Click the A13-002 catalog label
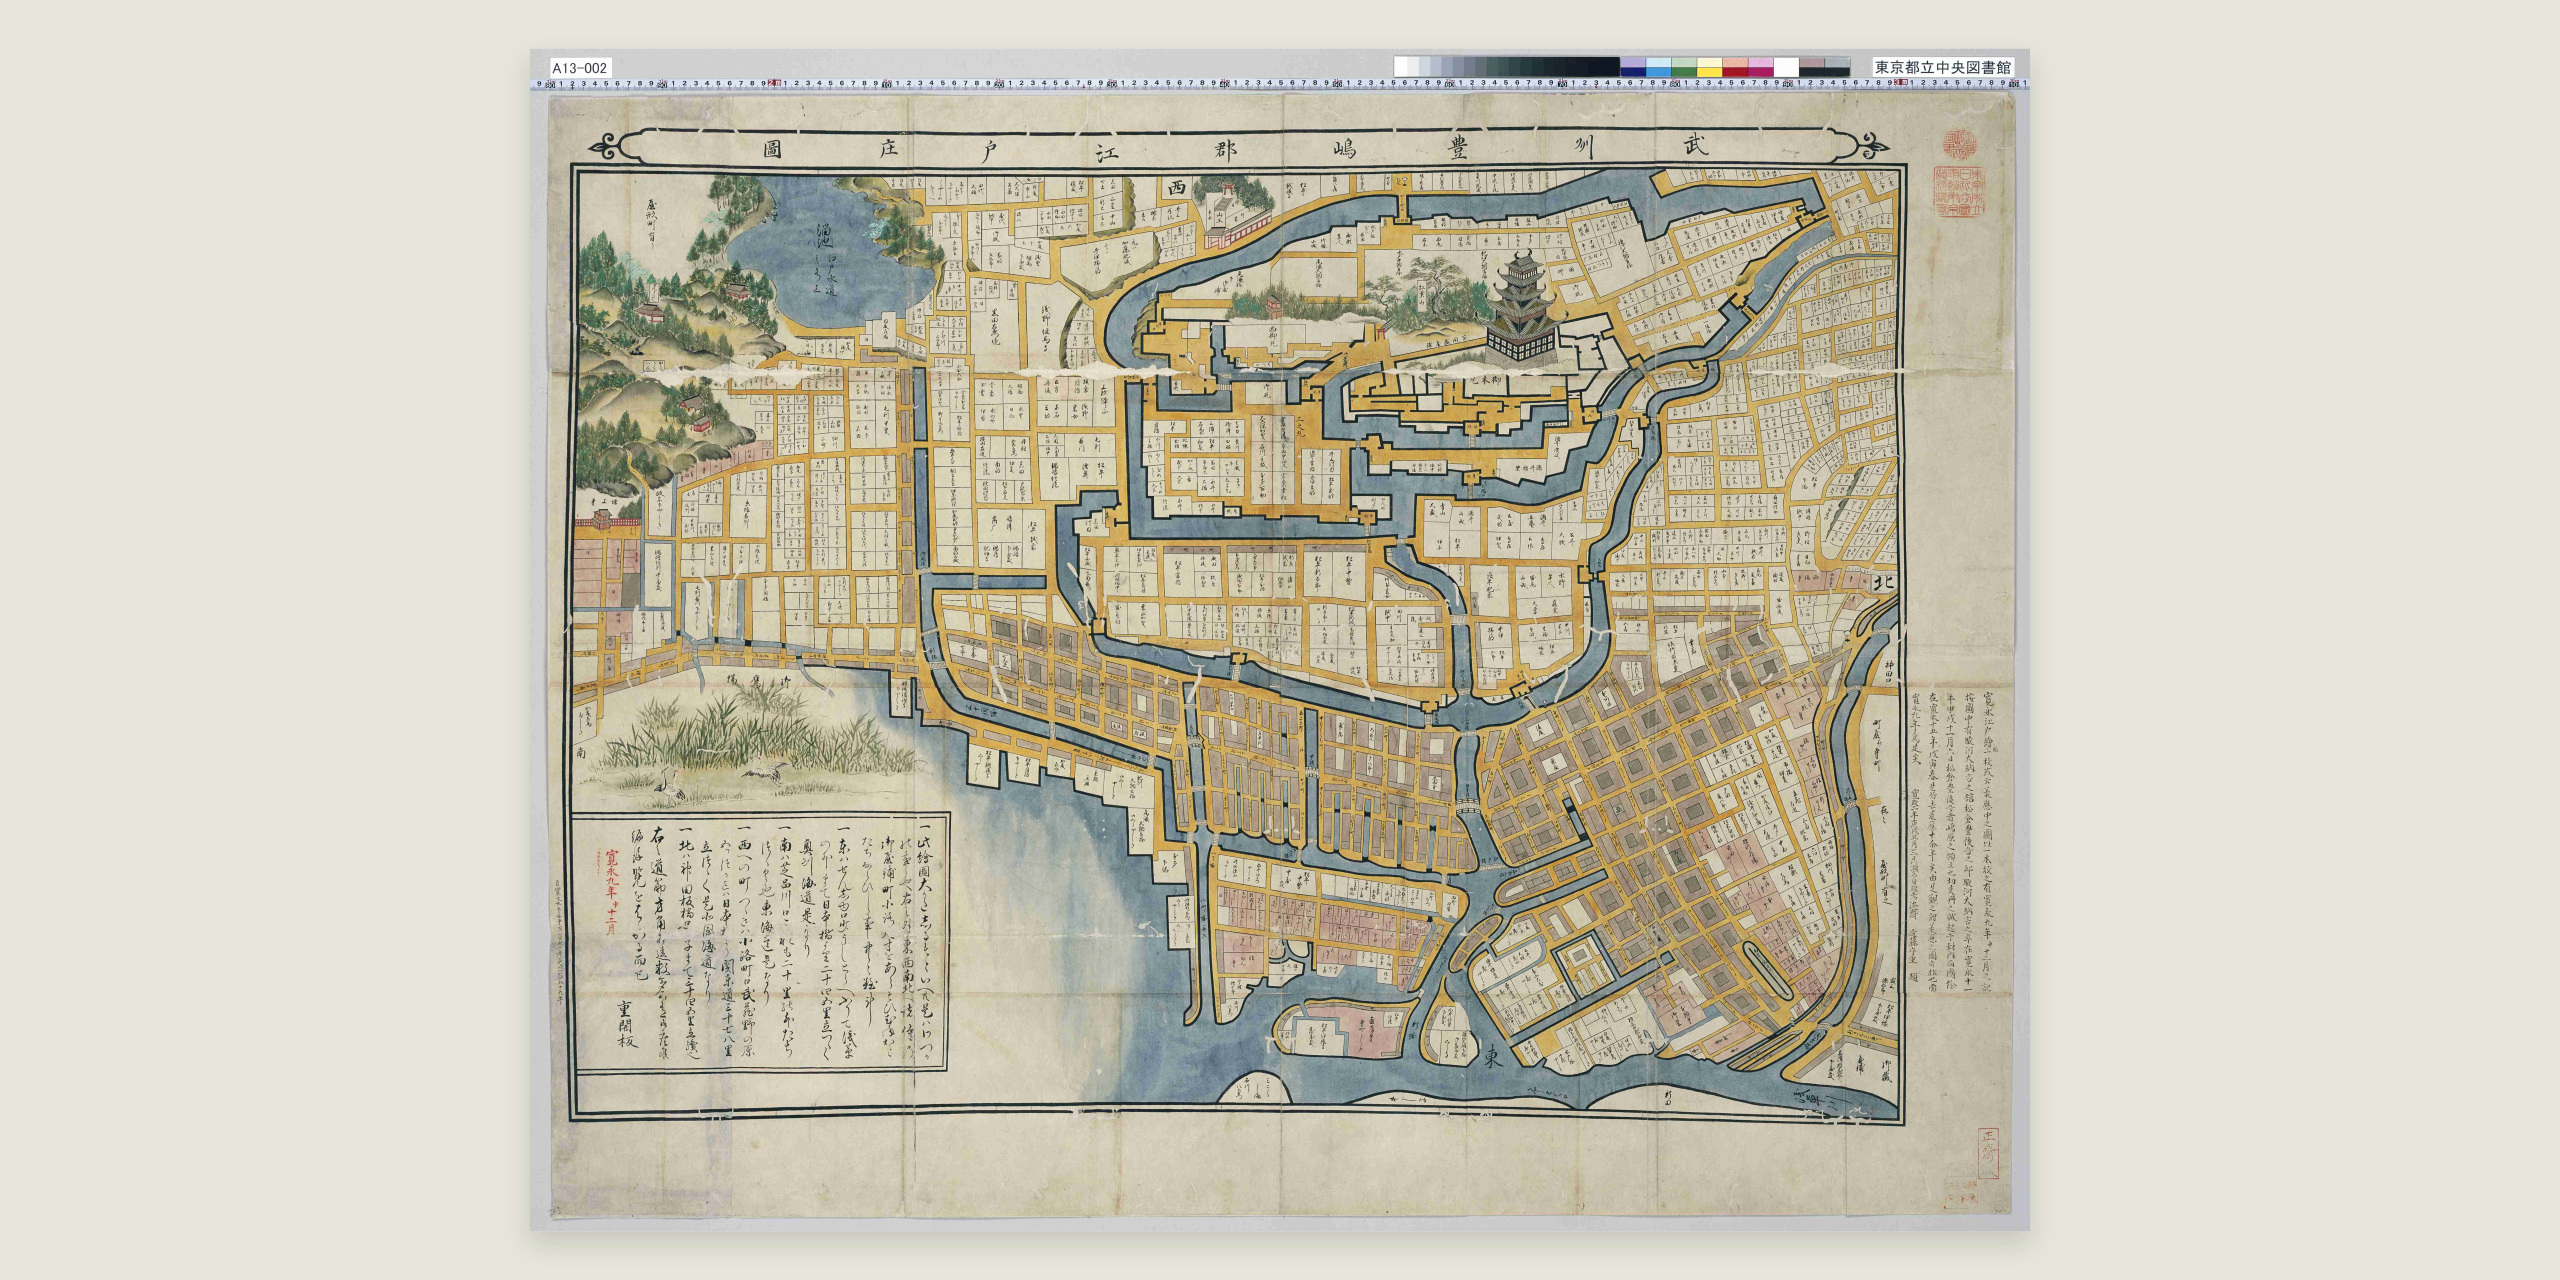 pos(580,67)
